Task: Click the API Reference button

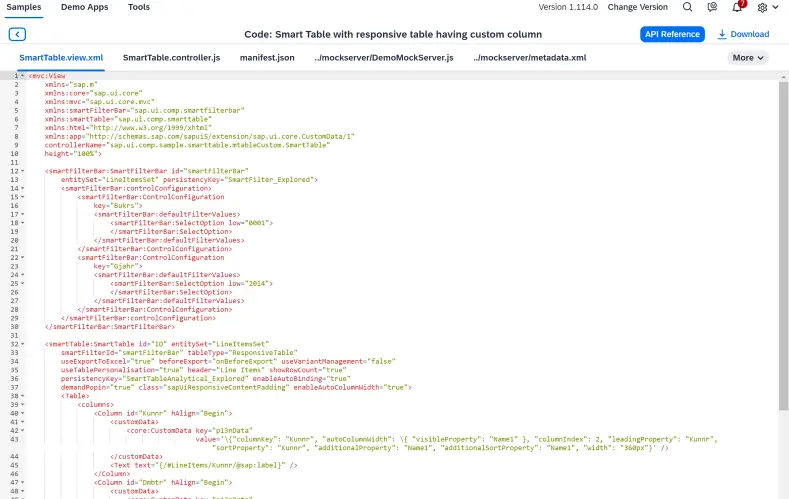Action: coord(672,34)
